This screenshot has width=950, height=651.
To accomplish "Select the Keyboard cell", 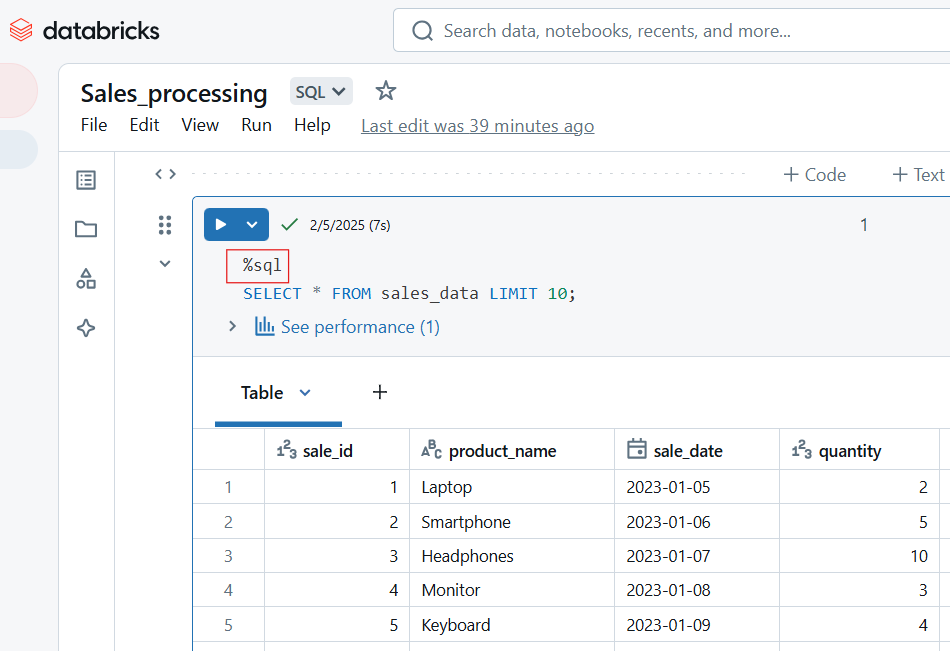I will click(512, 625).
